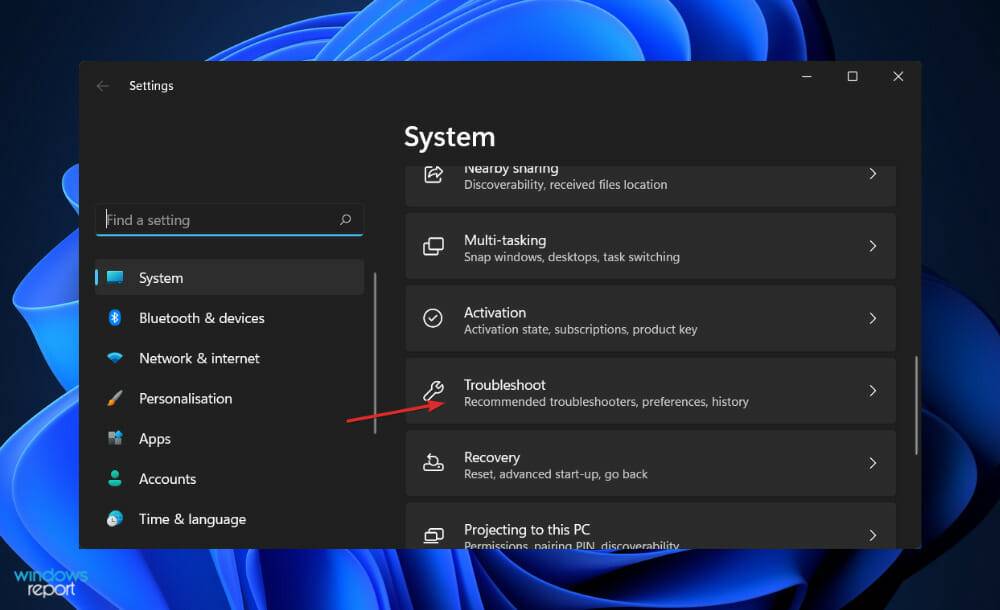The image size is (1000, 610).
Task: Click the System monitor icon in sidebar
Action: (118, 277)
